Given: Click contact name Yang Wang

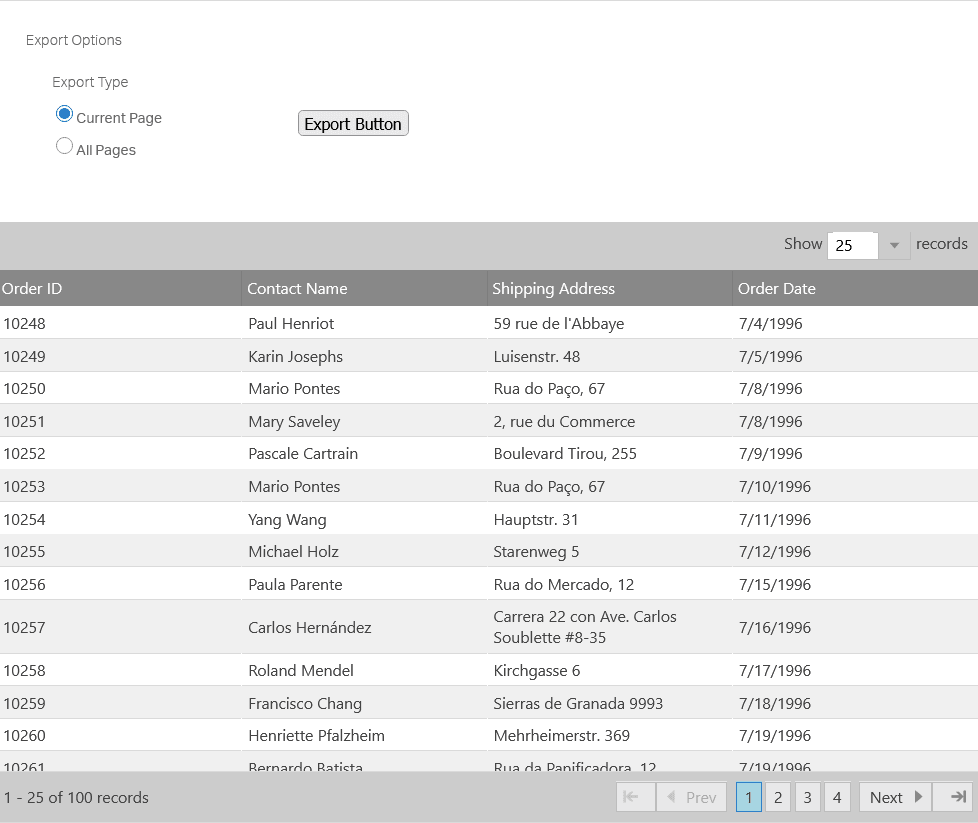Looking at the screenshot, I should tap(288, 520).
